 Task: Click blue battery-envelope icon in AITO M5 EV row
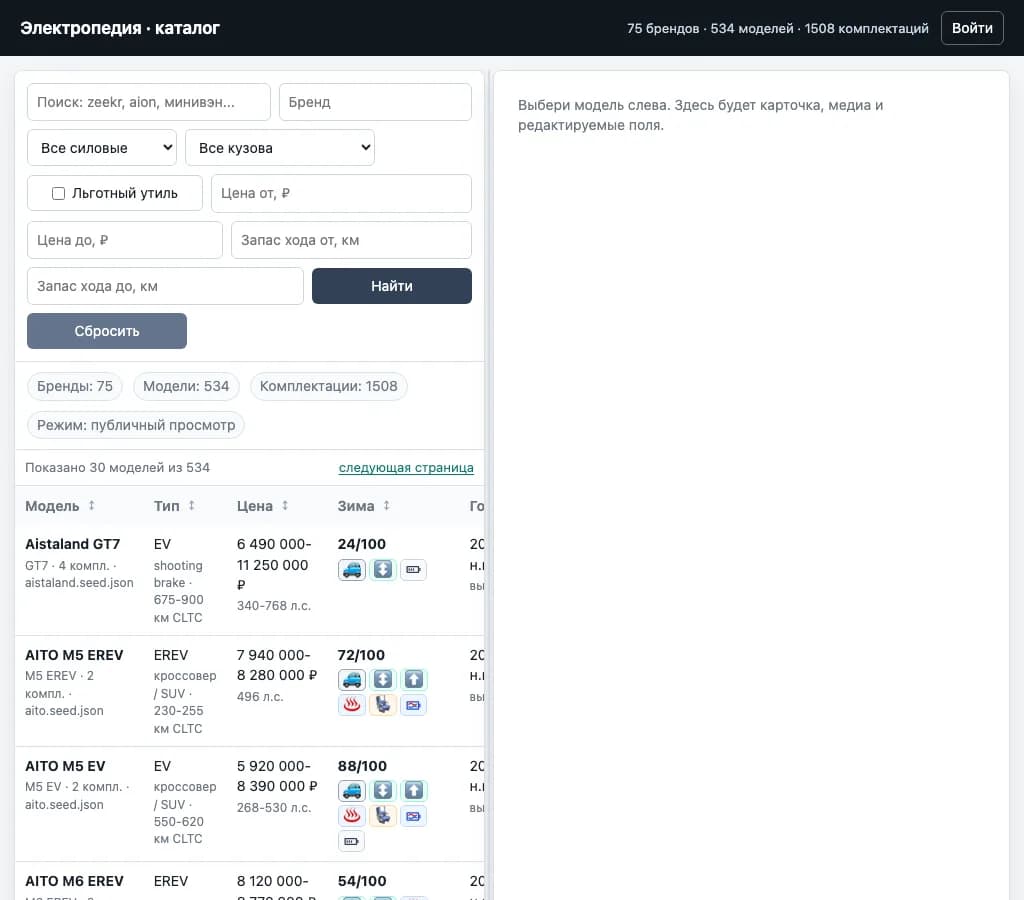[413, 816]
